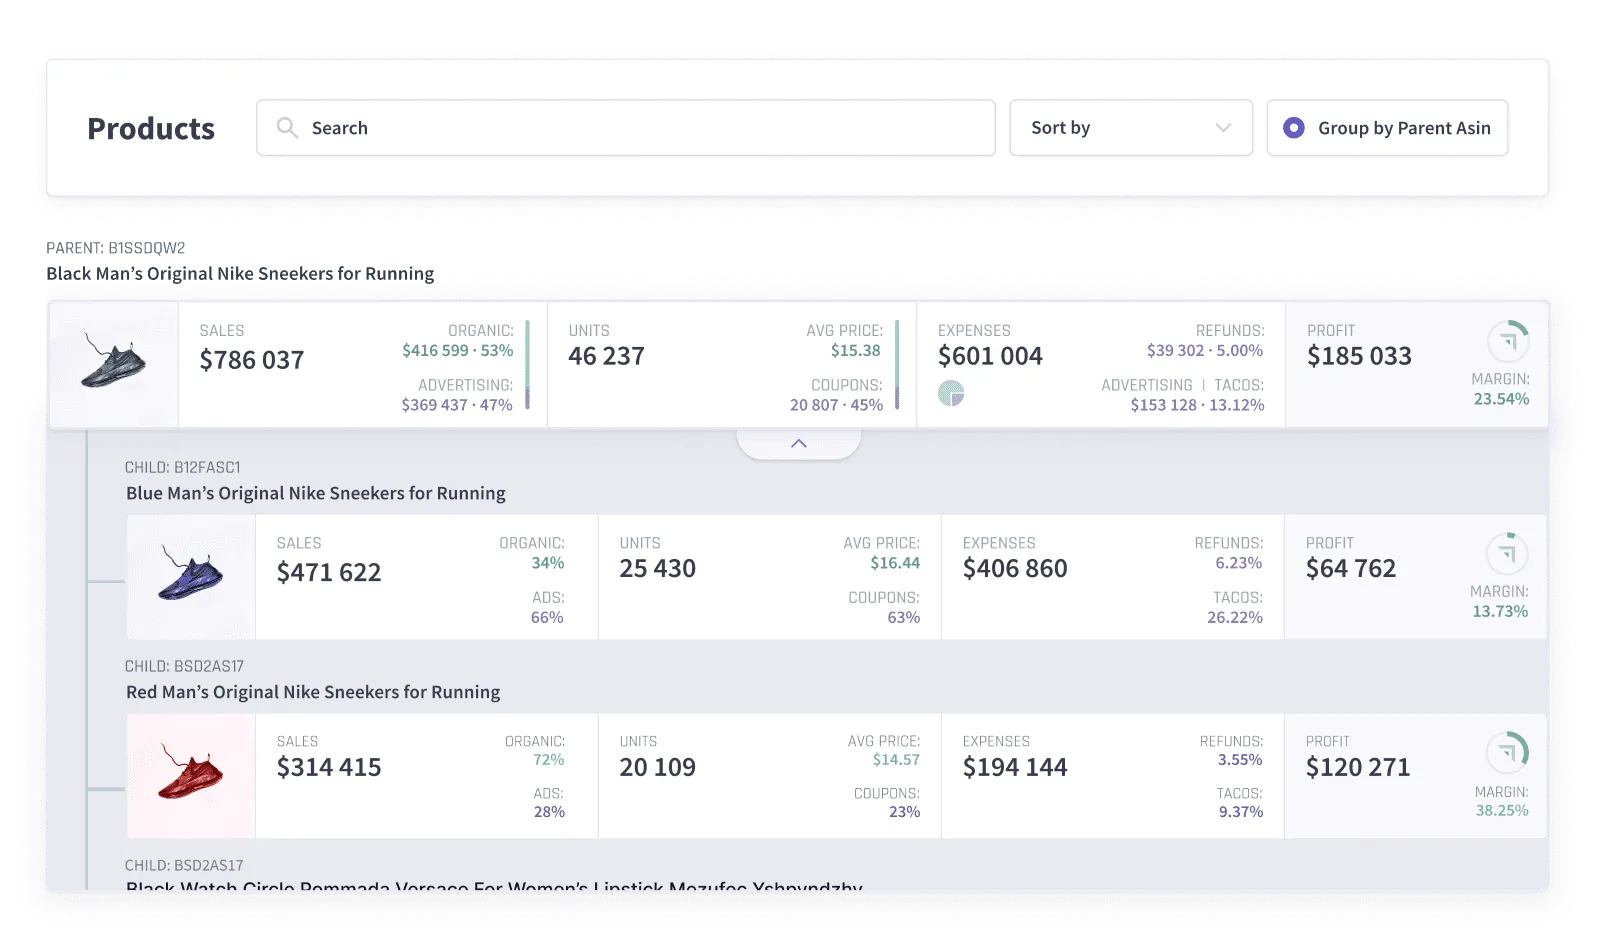Image resolution: width=1602 pixels, height=949 pixels.
Task: Click title Black Man's Original Nike Sneakers
Action: point(240,274)
